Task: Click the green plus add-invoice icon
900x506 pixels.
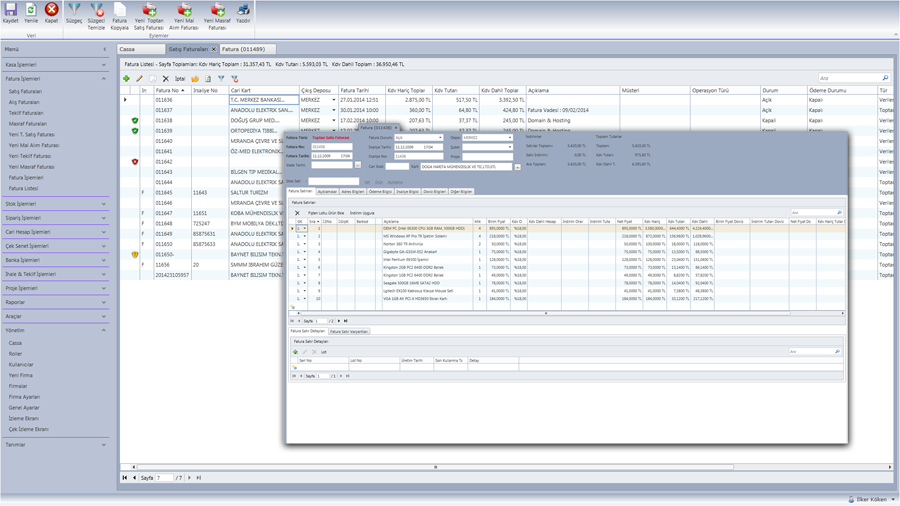Action: click(126, 78)
